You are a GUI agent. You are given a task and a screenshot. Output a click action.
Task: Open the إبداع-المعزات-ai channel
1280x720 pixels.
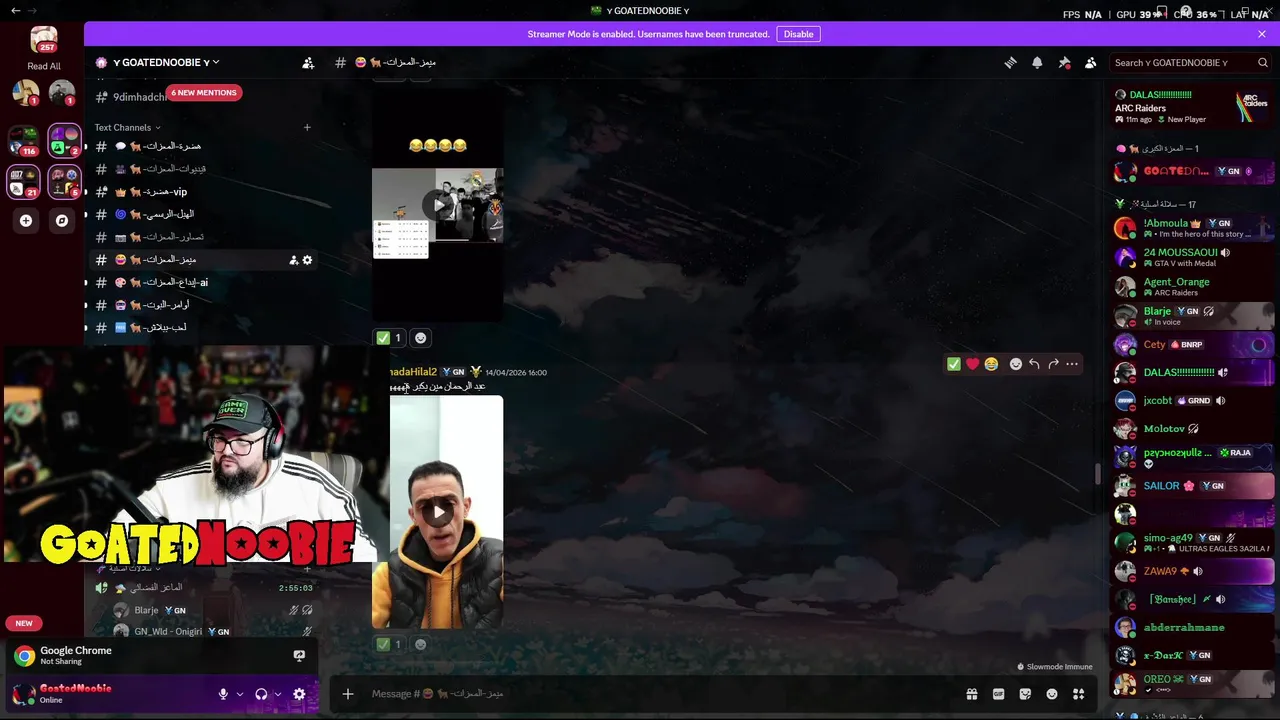tap(203, 282)
